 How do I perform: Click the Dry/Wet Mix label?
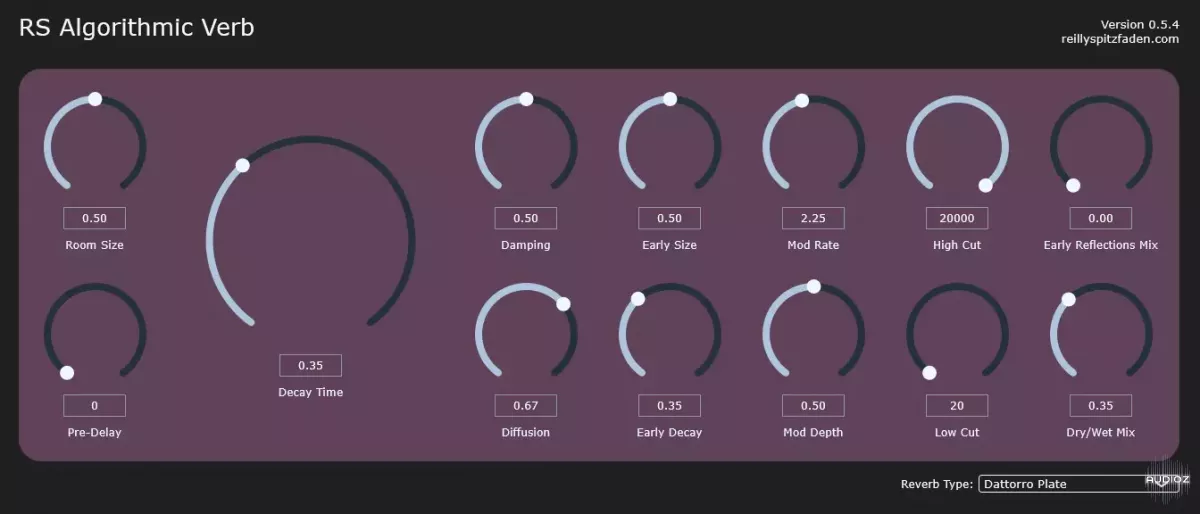coord(1100,433)
